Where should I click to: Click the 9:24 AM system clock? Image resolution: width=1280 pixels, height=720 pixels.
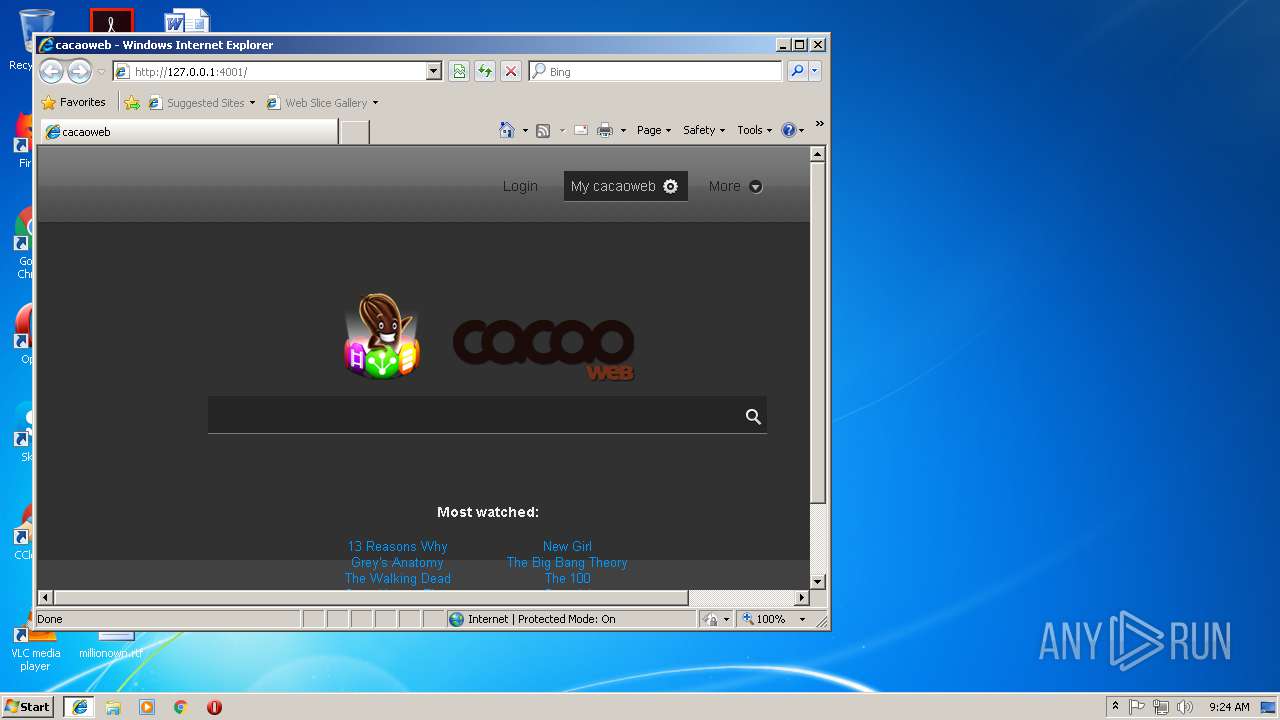point(1229,706)
